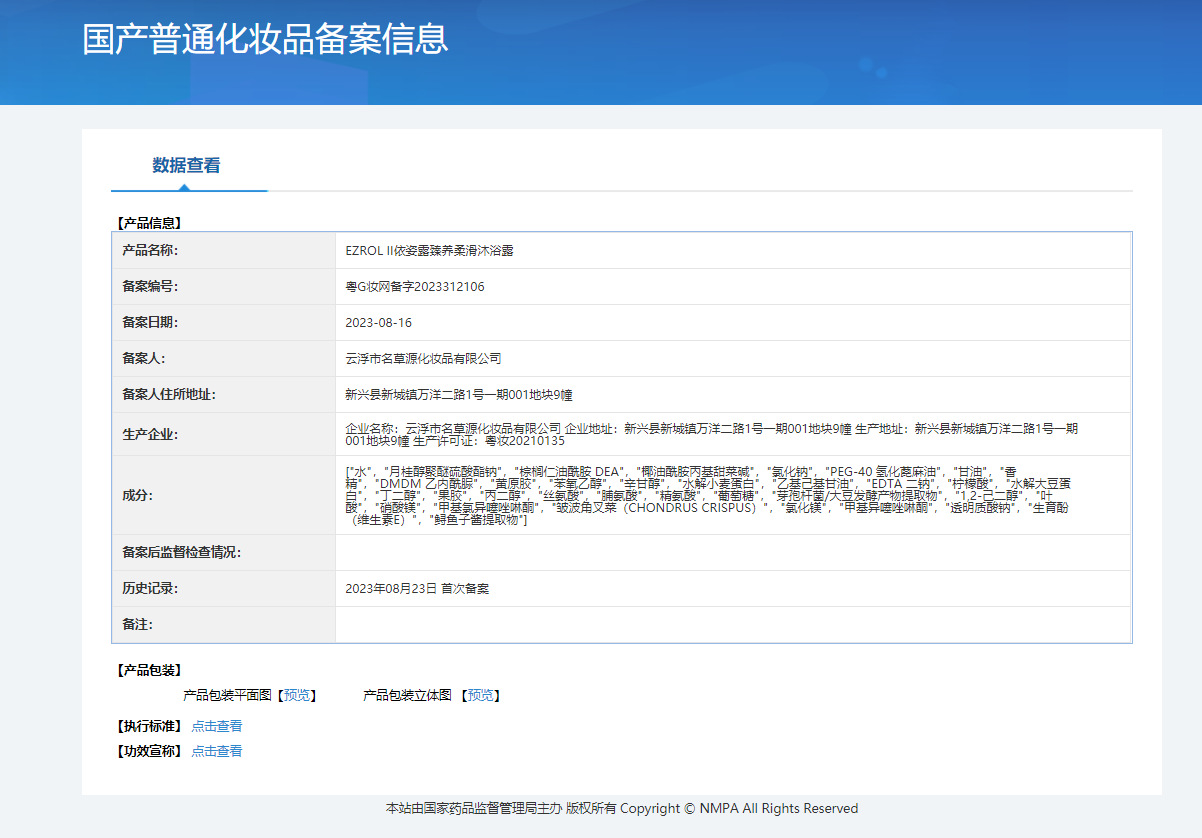This screenshot has width=1202, height=838.
Task: Click the 产品名称 label cell
Action: coord(150,251)
